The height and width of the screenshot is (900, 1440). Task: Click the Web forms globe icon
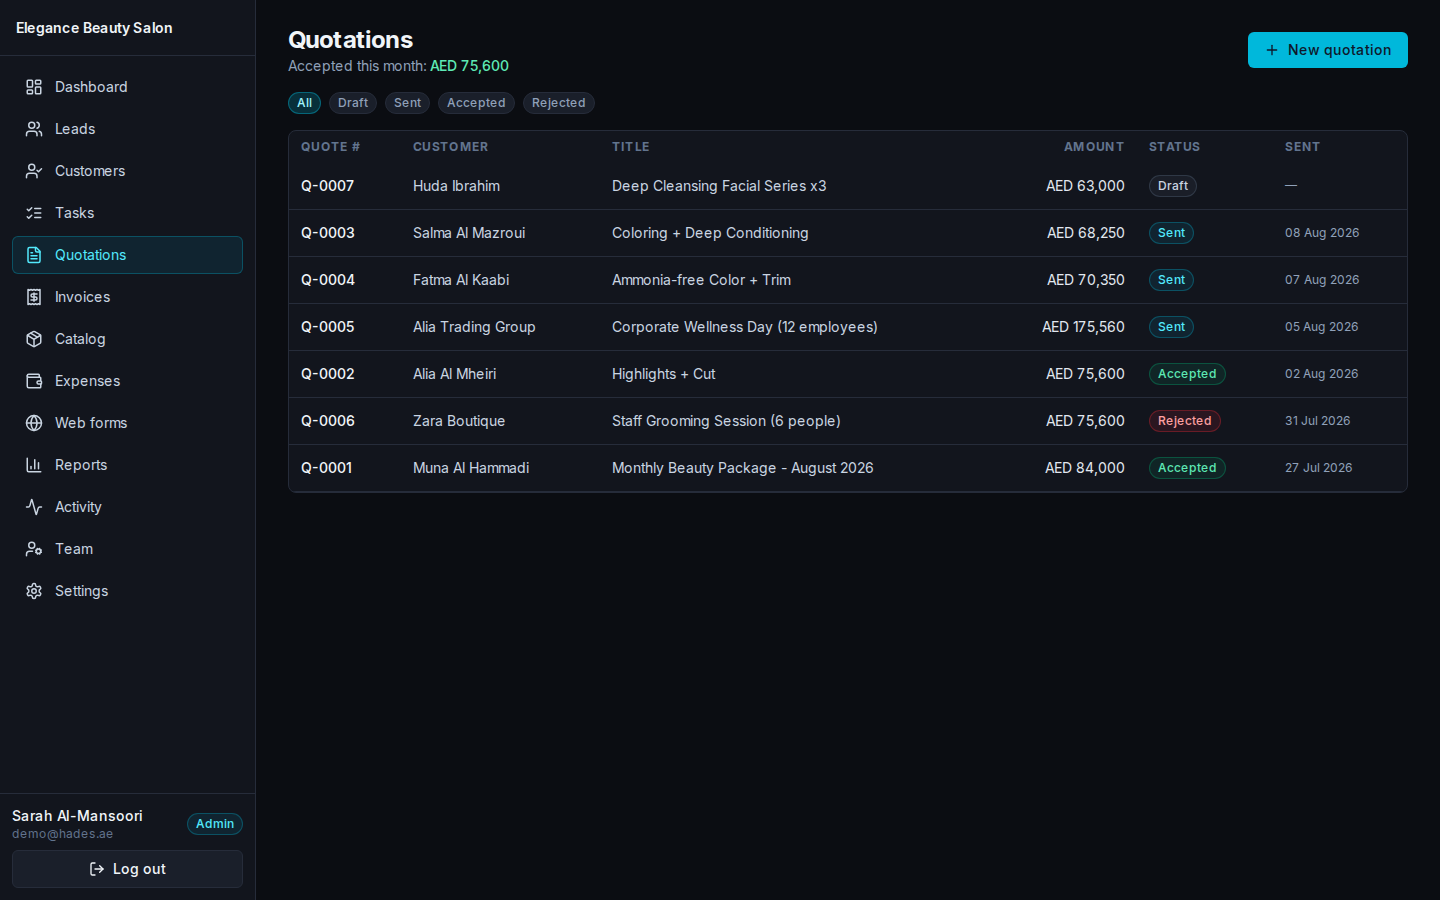[34, 423]
